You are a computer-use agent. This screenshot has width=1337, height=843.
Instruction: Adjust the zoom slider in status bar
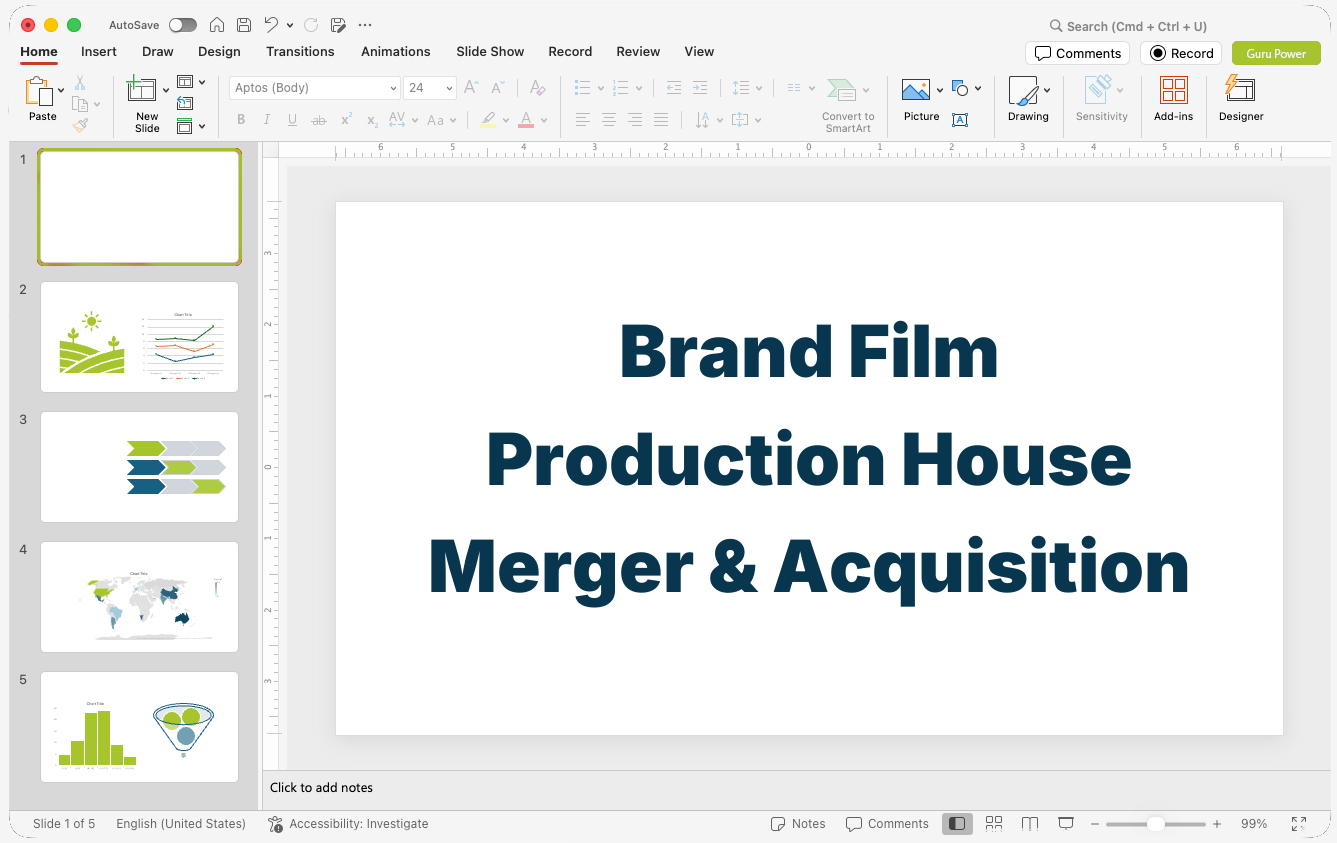pyautogui.click(x=1156, y=824)
